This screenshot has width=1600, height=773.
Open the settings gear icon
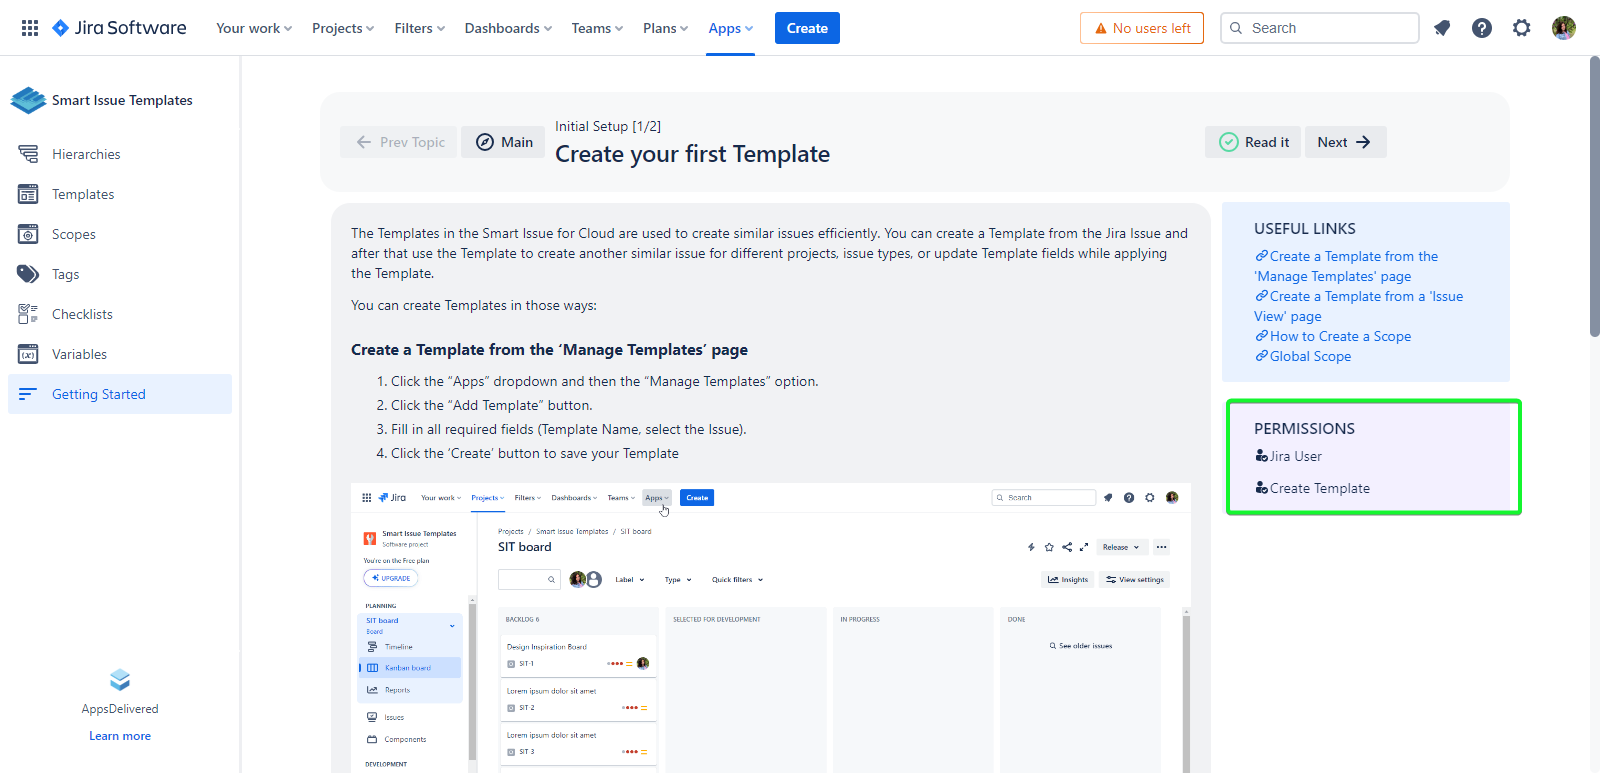pos(1522,28)
